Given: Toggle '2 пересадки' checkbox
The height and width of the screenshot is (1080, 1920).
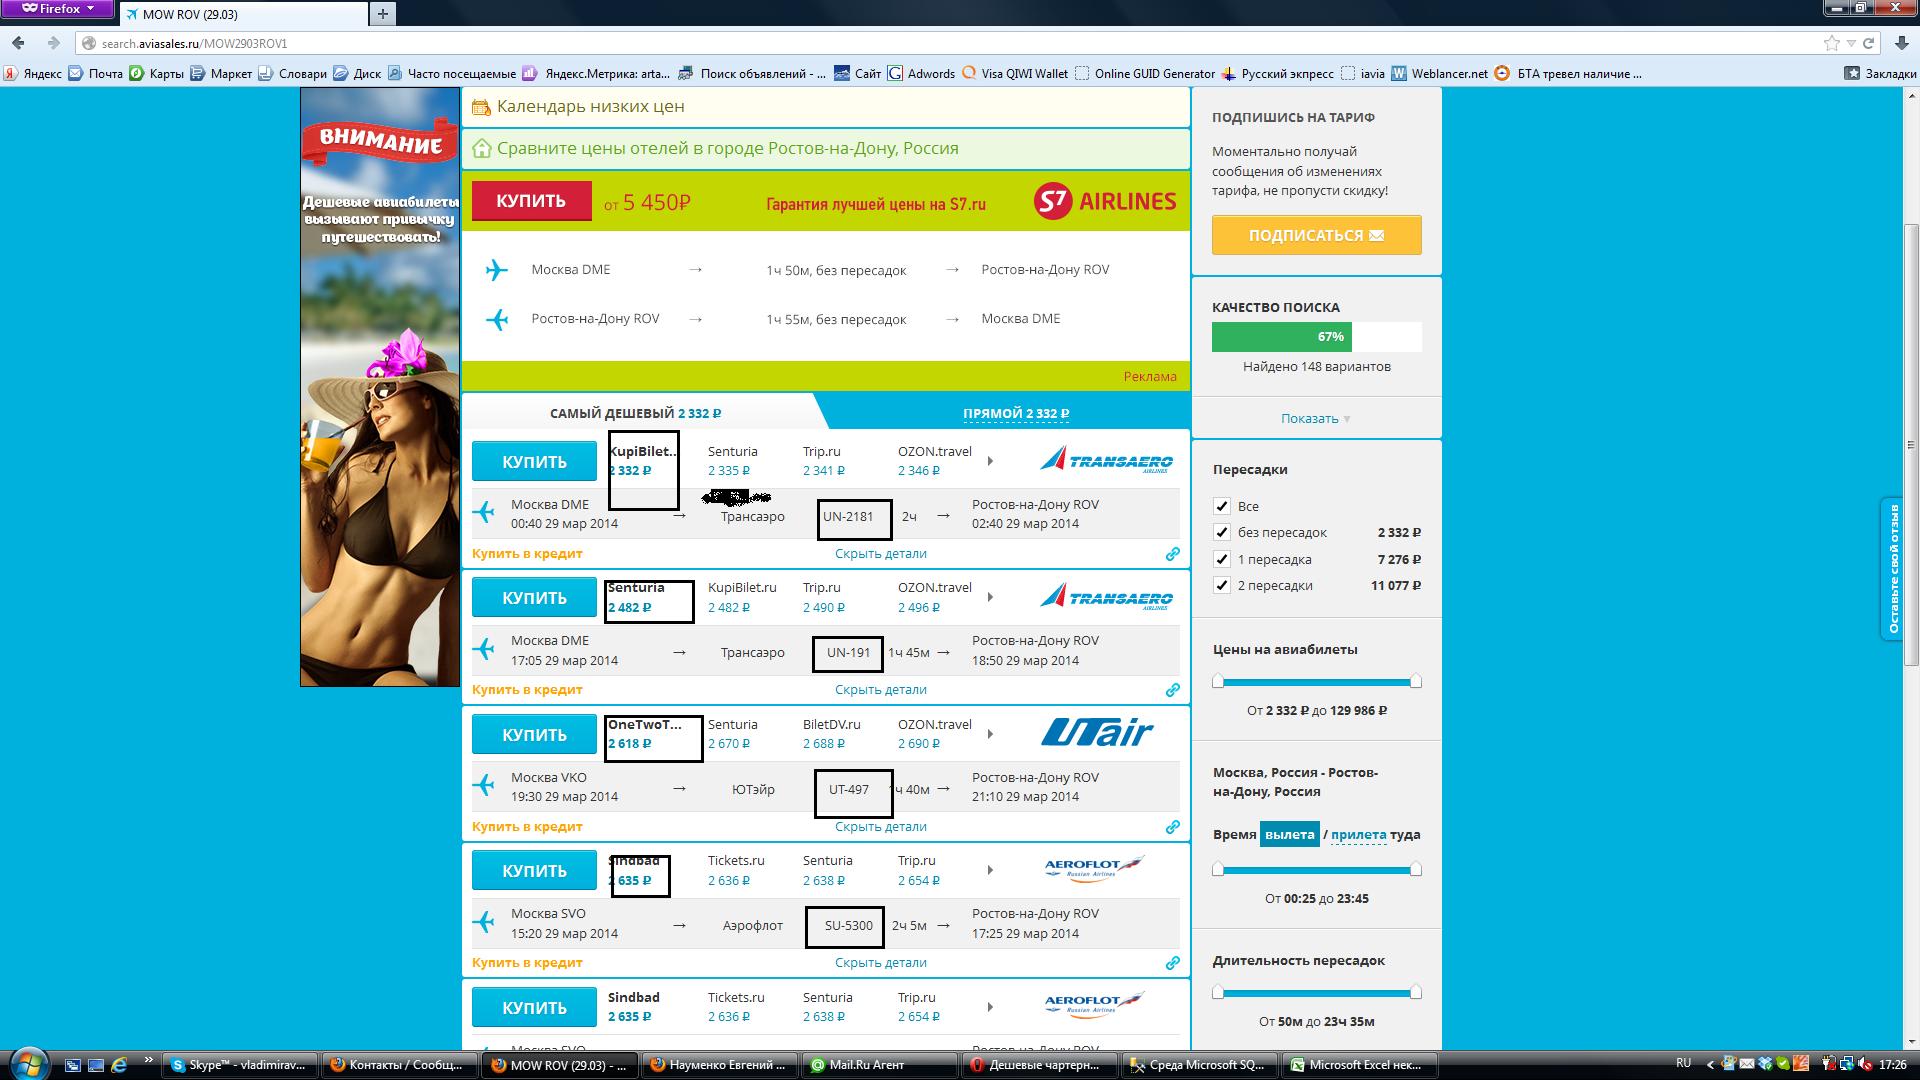Looking at the screenshot, I should pyautogui.click(x=1221, y=585).
